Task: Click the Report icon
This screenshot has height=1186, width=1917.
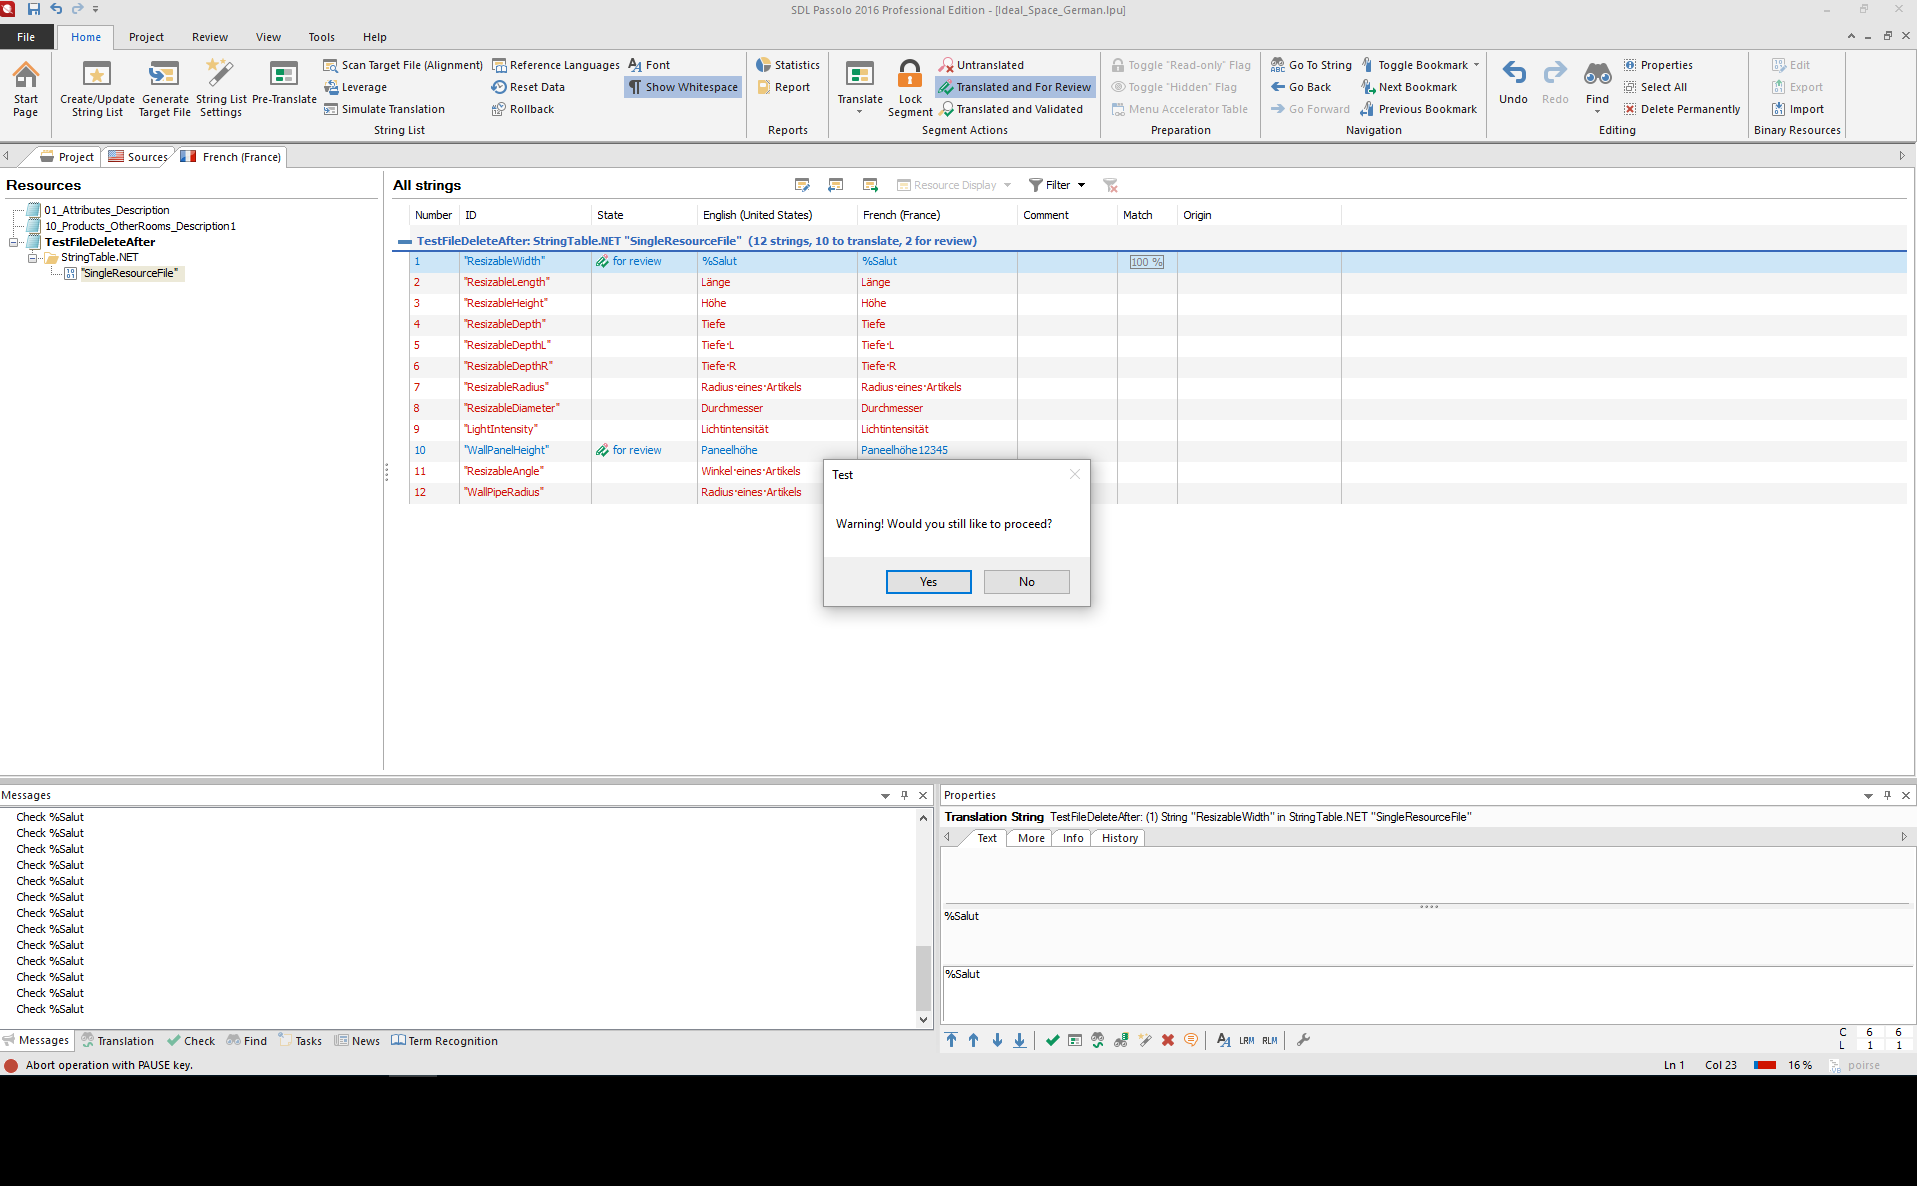Action: [x=783, y=87]
